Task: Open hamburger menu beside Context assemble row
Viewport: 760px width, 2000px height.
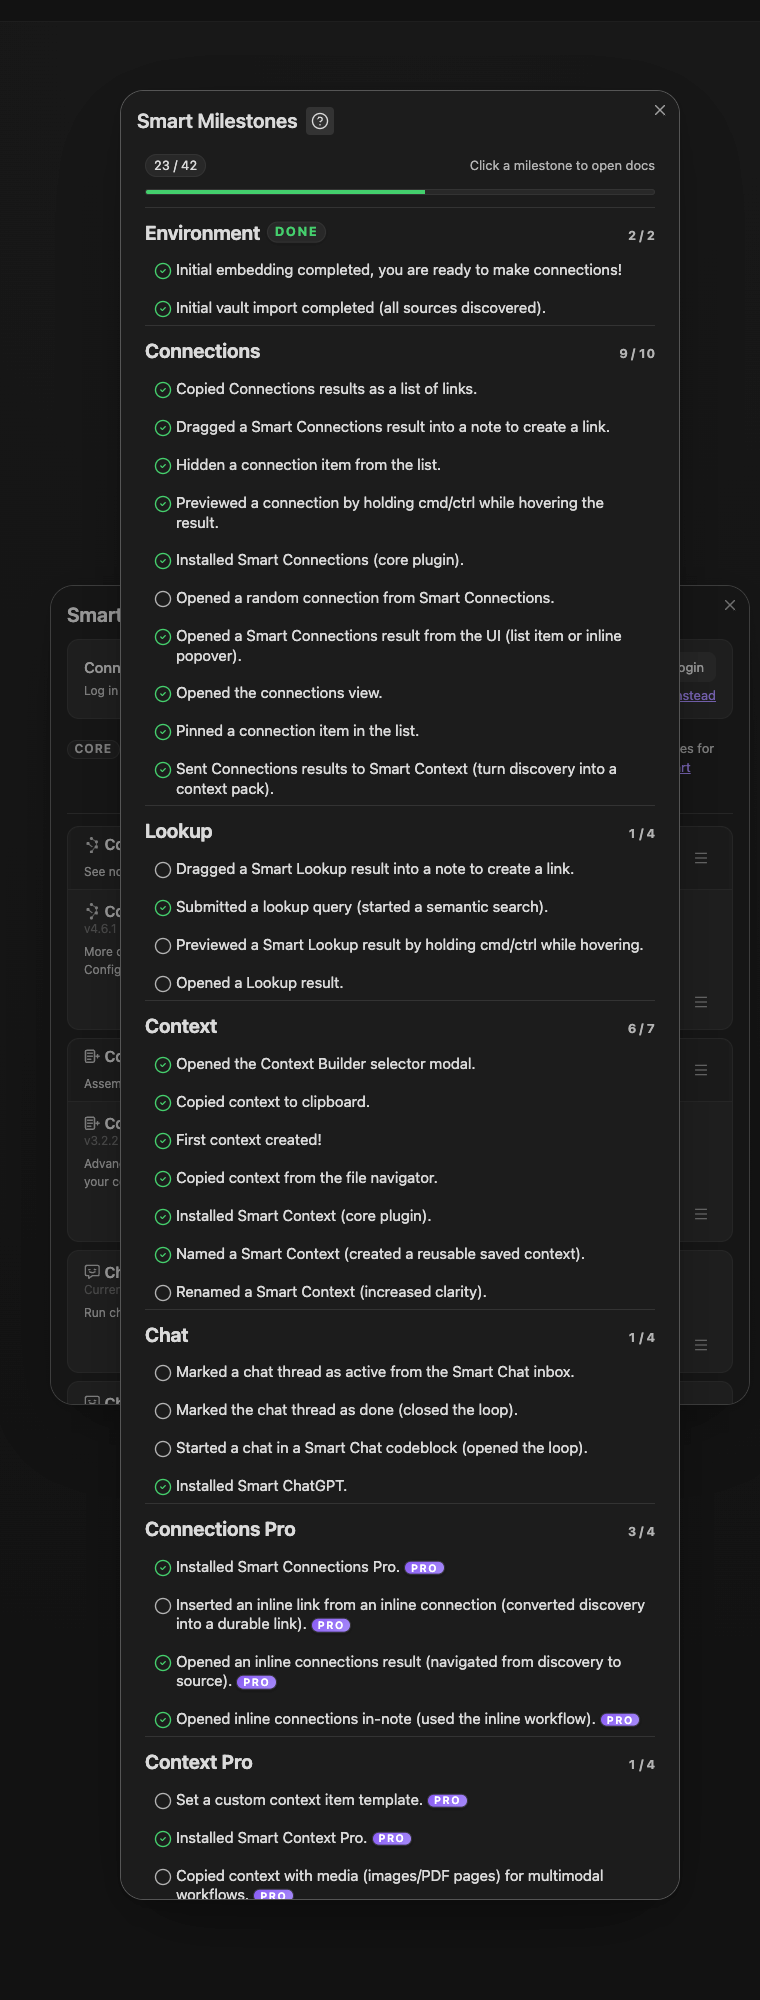Action: pos(701,1070)
